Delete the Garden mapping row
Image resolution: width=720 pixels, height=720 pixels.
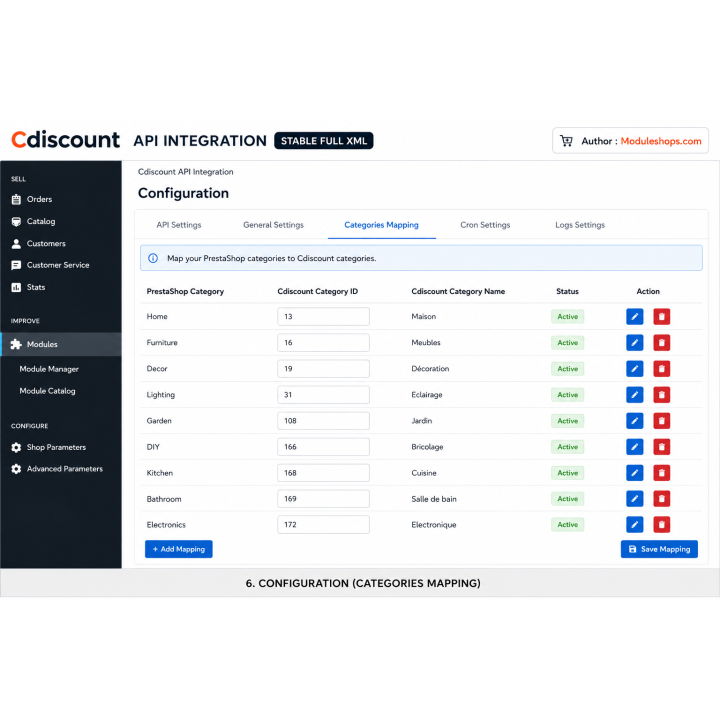(x=661, y=421)
